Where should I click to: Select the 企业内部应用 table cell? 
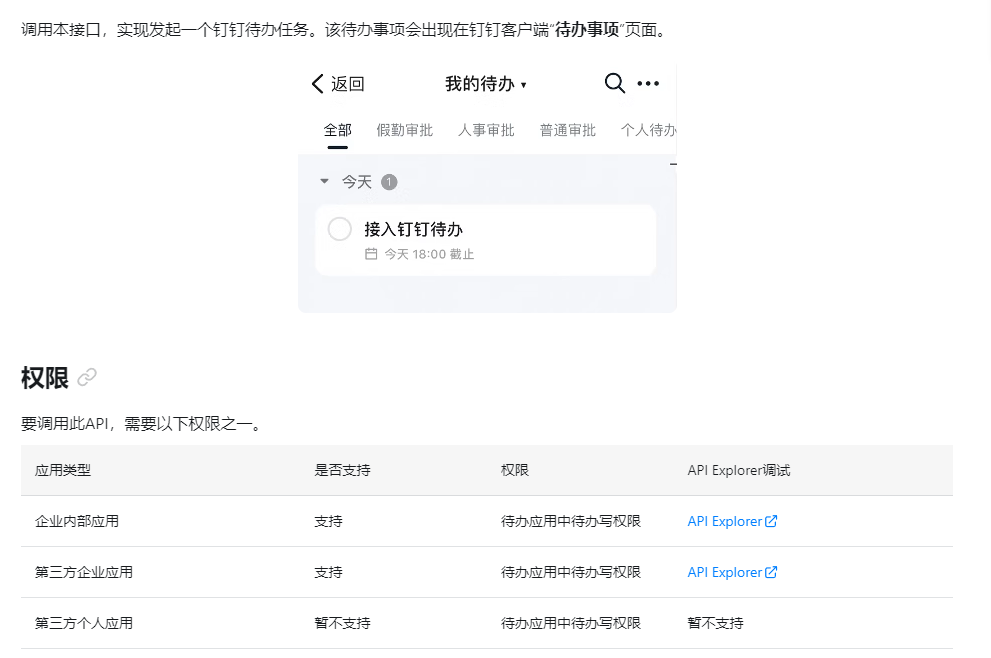click(76, 521)
